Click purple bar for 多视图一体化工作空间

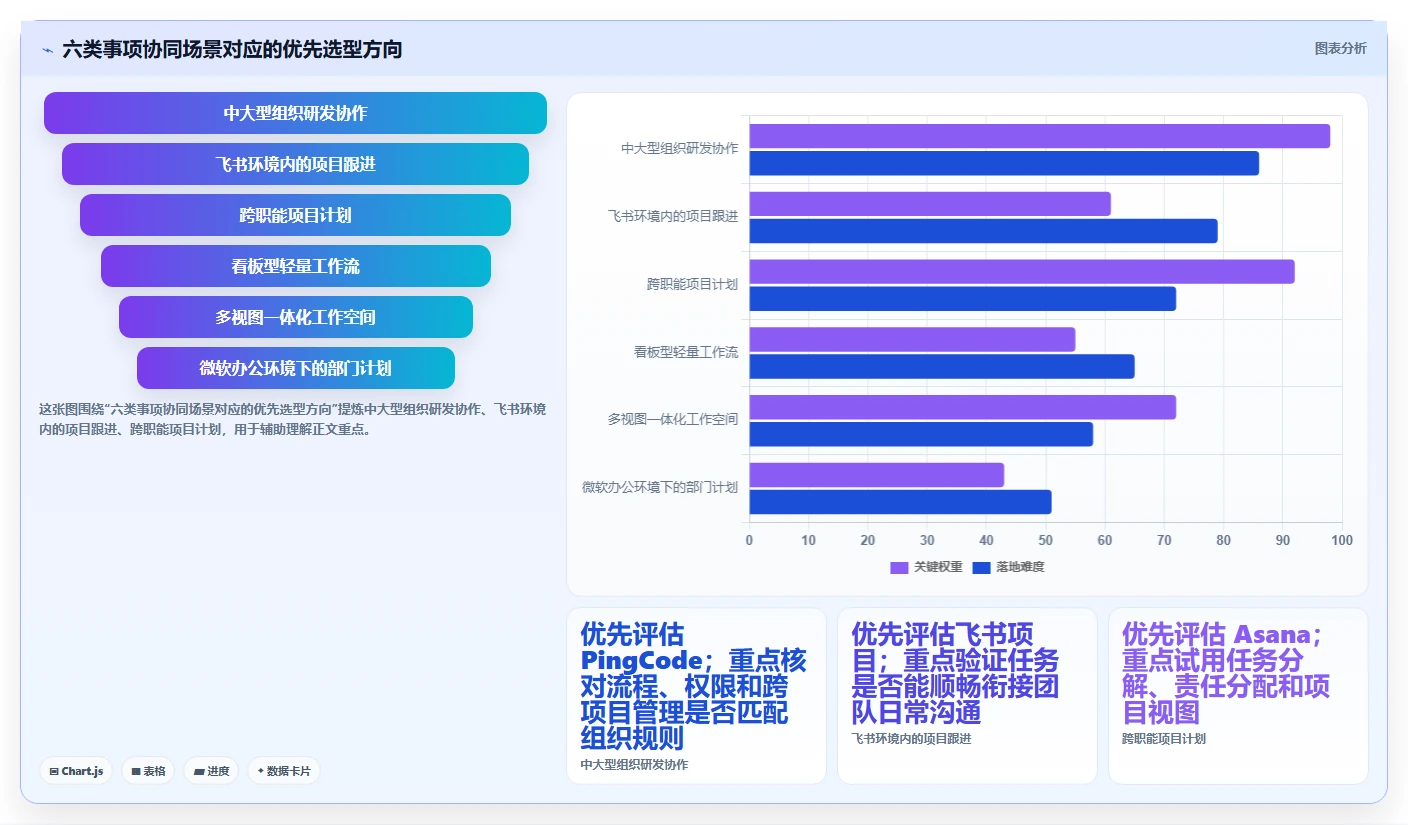click(963, 407)
